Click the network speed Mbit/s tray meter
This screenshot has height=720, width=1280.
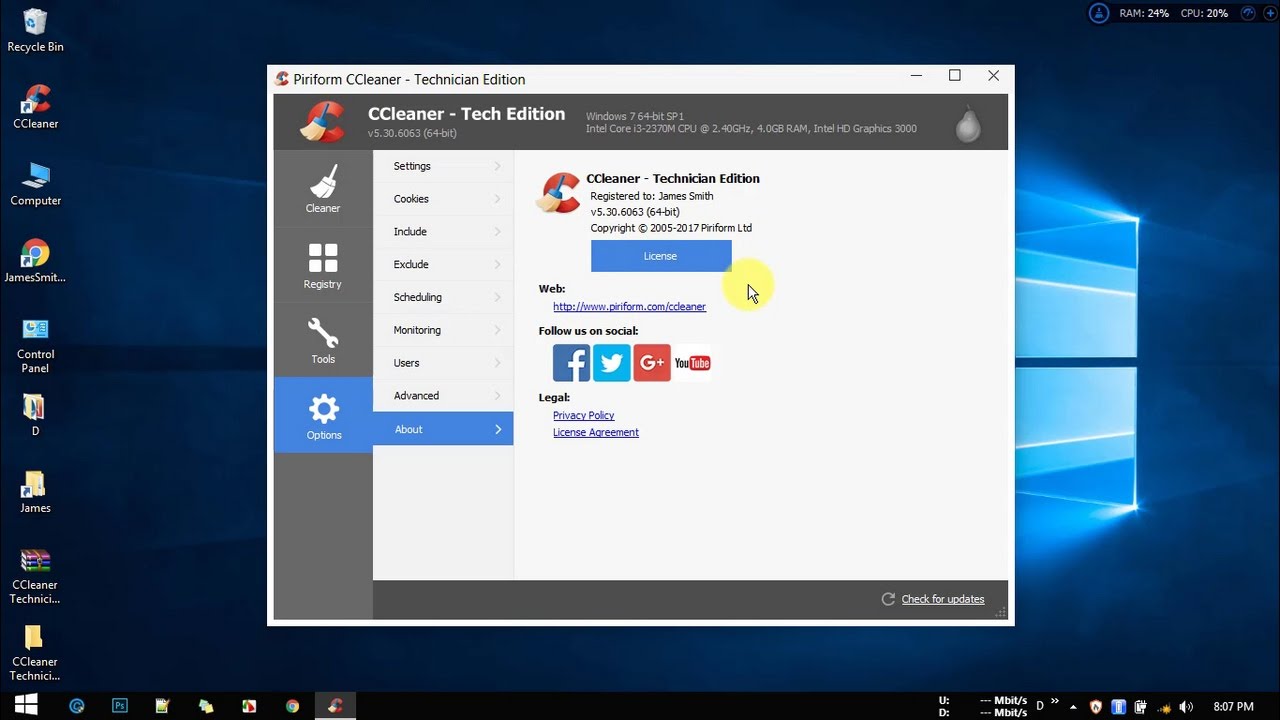pyautogui.click(x=983, y=706)
